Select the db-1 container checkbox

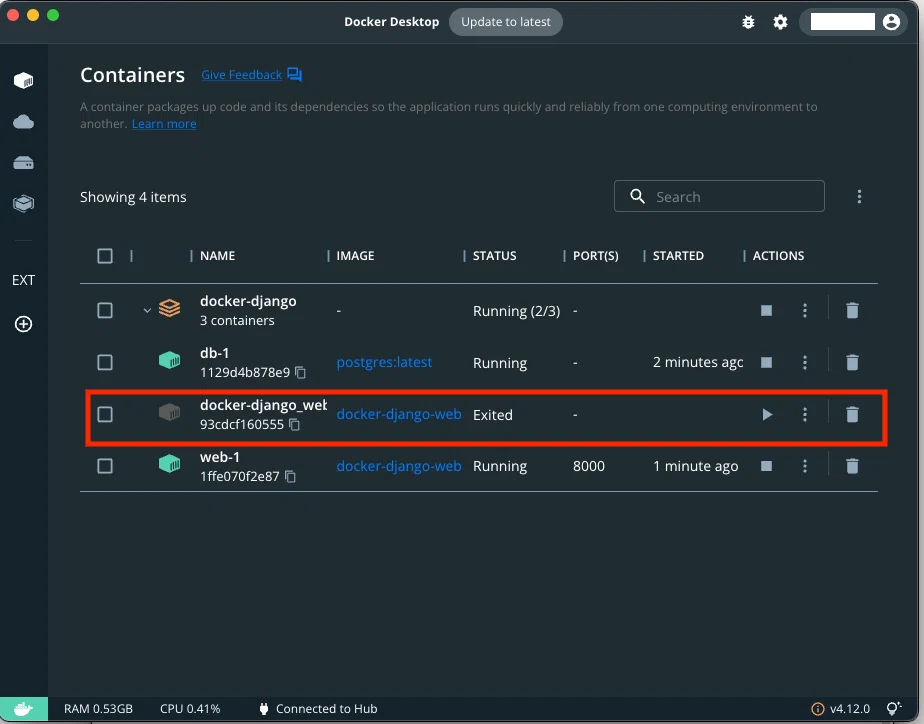pos(105,362)
